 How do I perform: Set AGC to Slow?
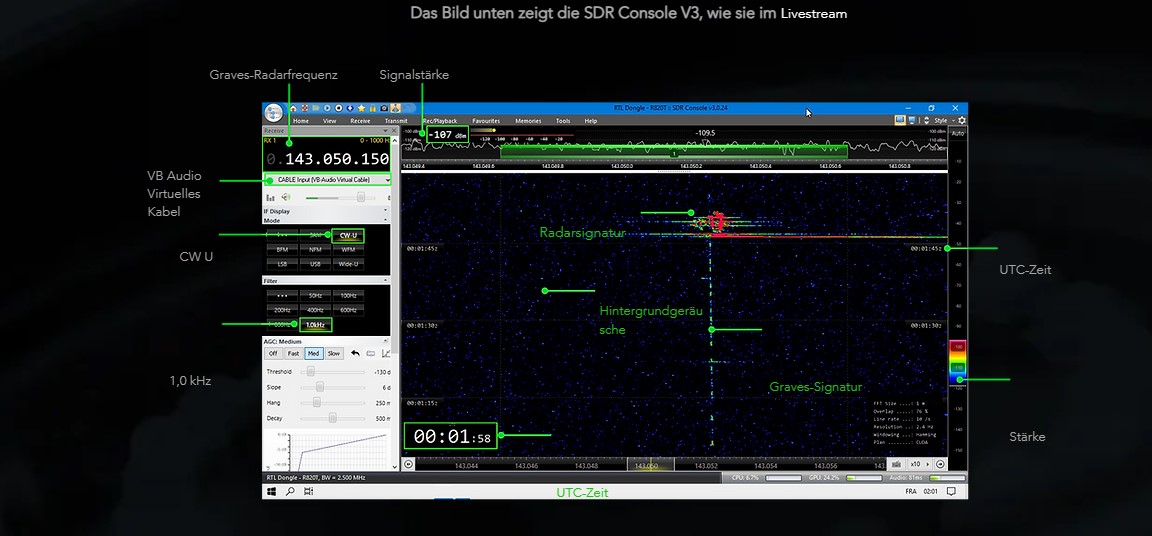pyautogui.click(x=334, y=353)
